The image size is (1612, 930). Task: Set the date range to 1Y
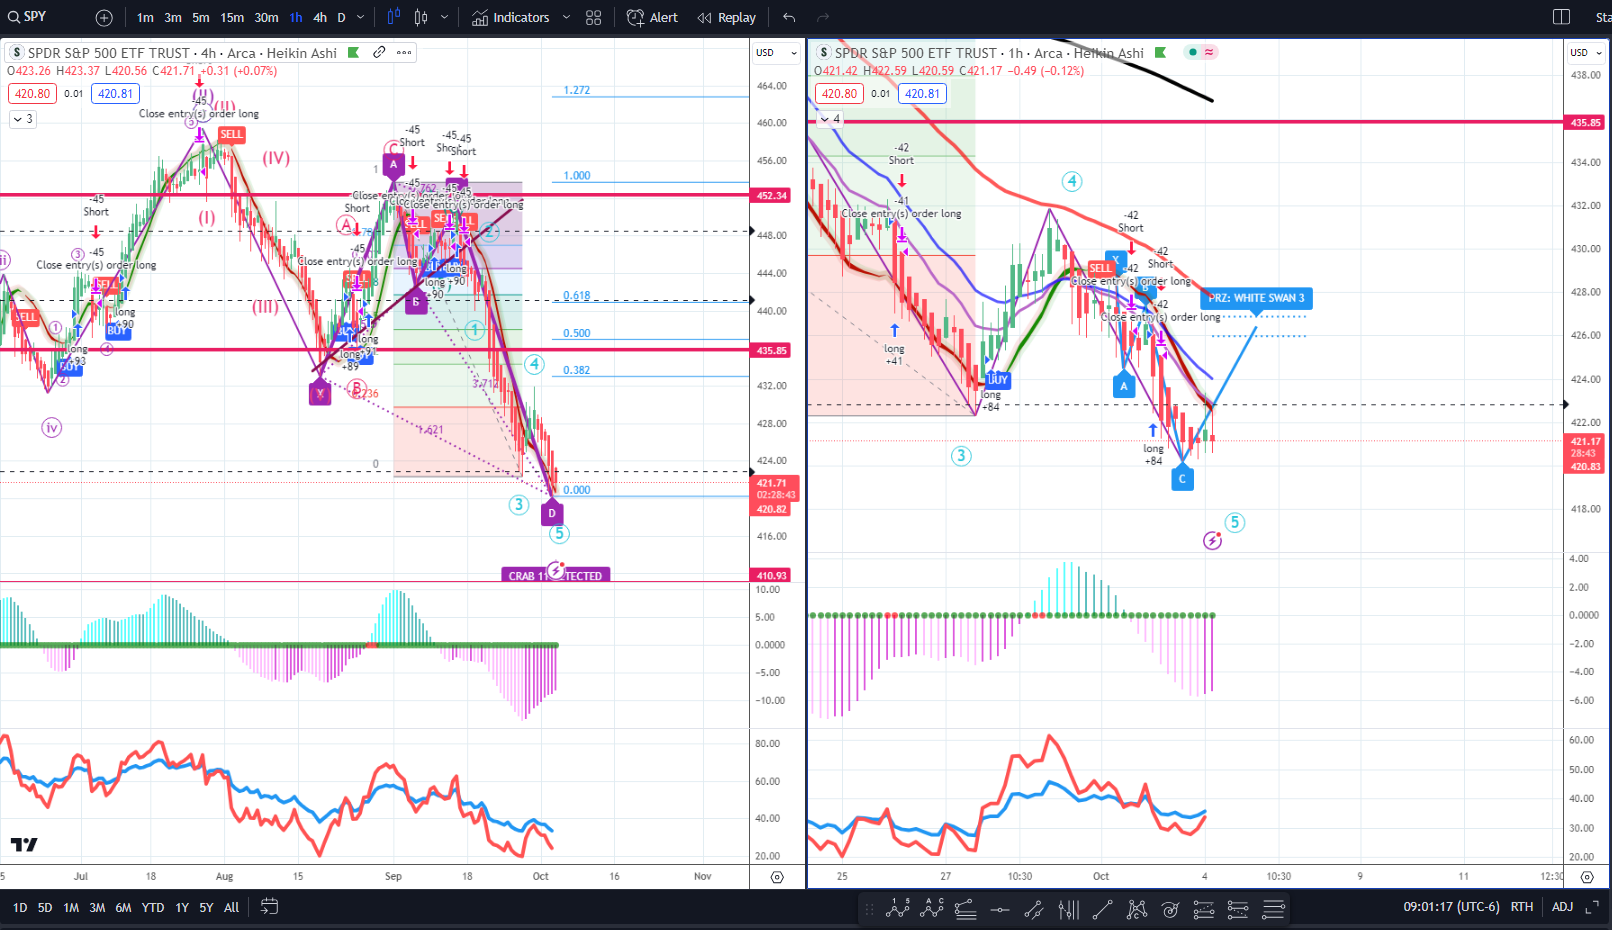click(x=182, y=908)
